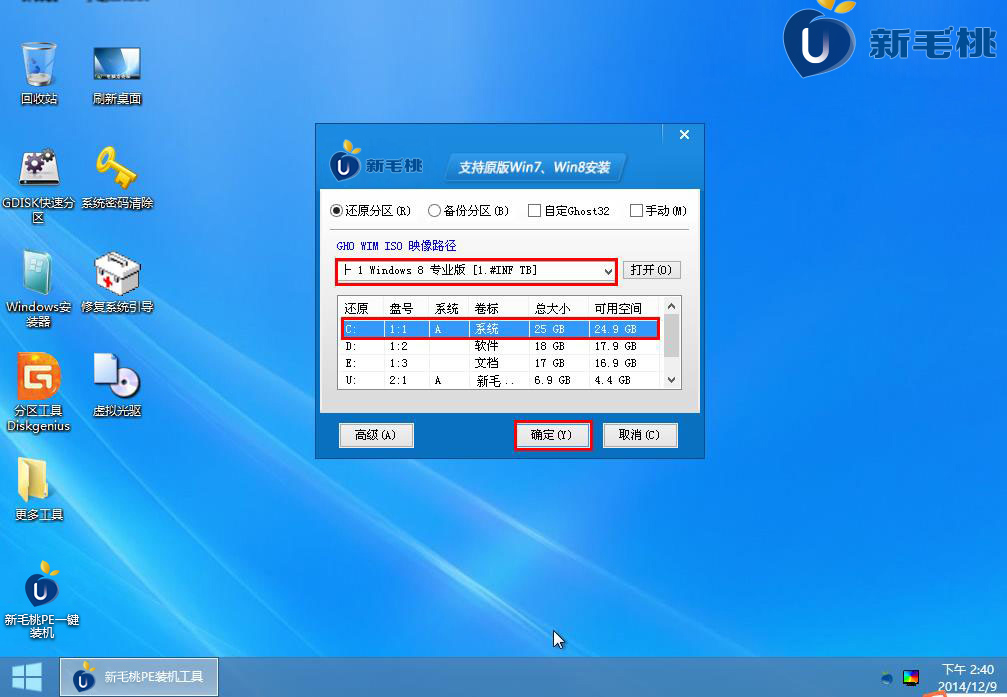Click the 高级(A) button
Image resolution: width=1007 pixels, height=697 pixels.
point(376,435)
